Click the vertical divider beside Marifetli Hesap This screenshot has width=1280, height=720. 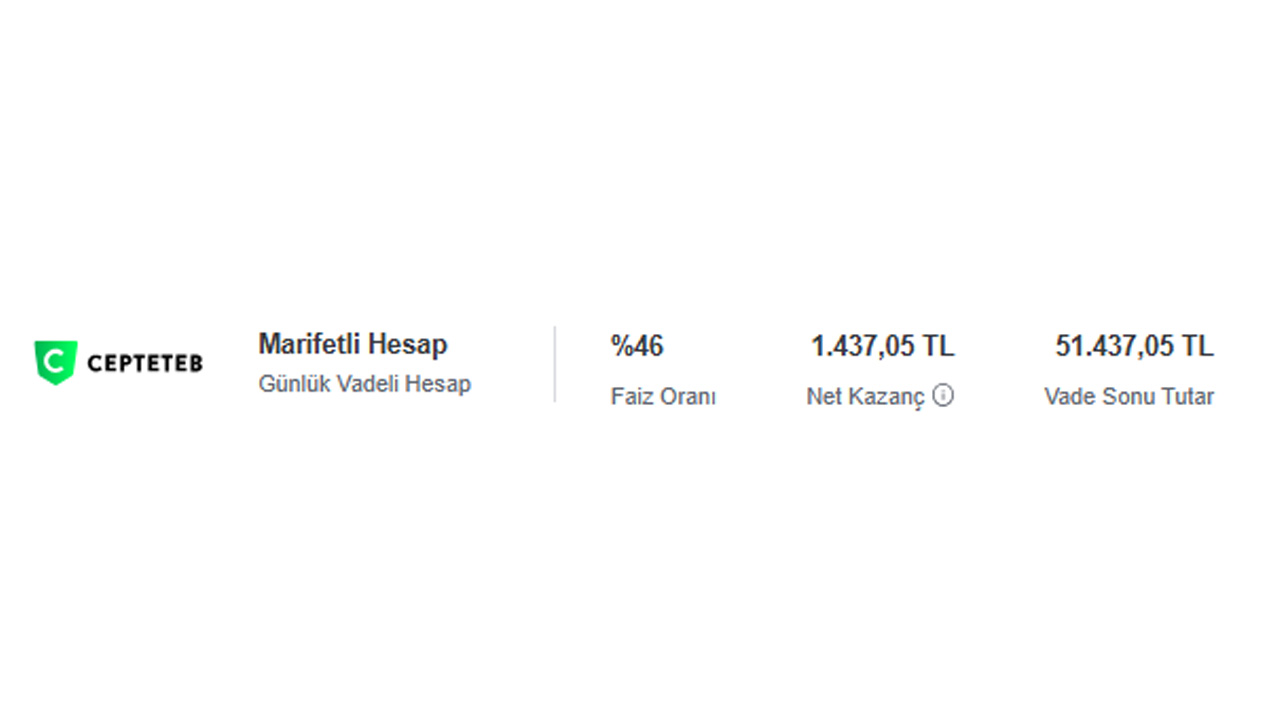pyautogui.click(x=555, y=364)
